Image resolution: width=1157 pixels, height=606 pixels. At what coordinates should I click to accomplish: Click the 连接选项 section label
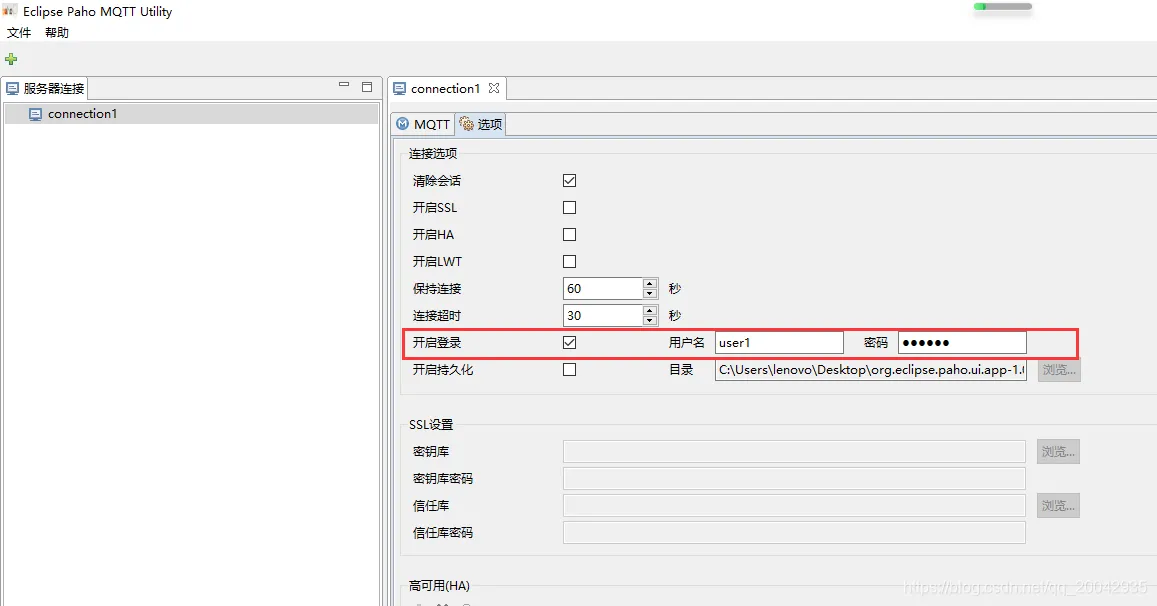433,154
